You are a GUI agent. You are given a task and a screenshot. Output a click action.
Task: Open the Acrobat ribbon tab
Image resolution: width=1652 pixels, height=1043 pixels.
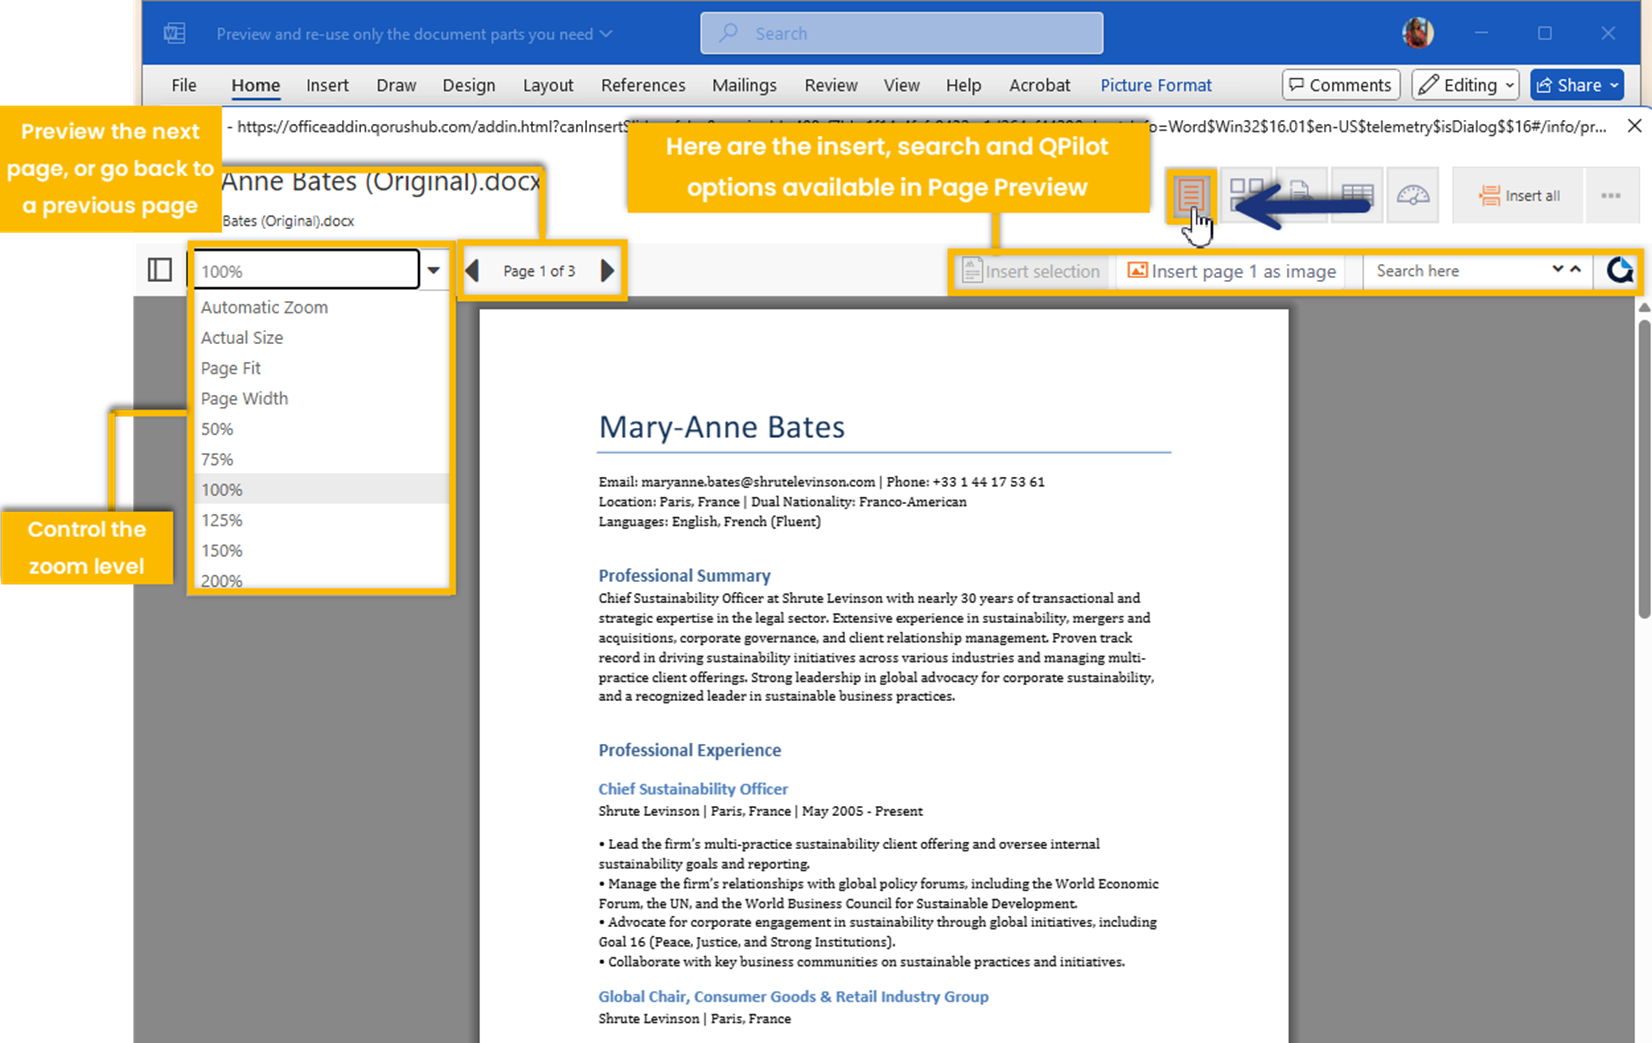click(1039, 85)
